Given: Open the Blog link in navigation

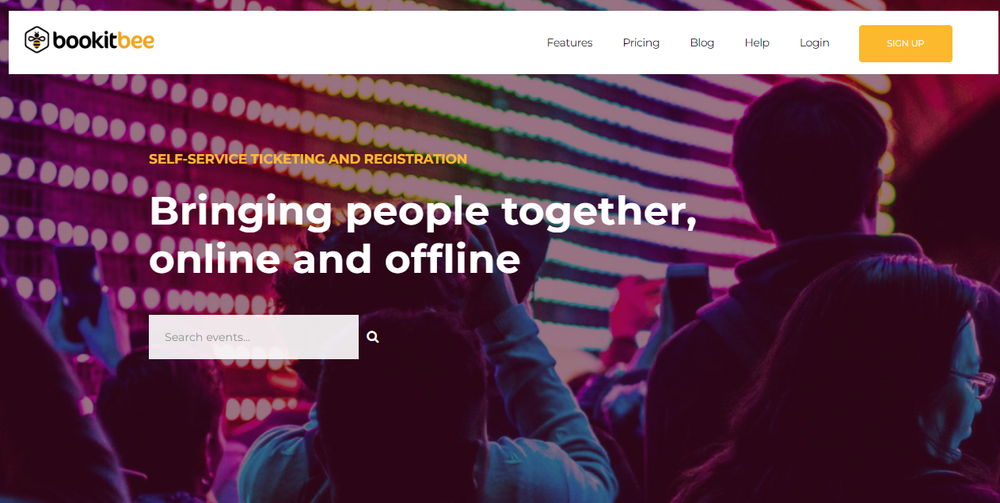Looking at the screenshot, I should pyautogui.click(x=702, y=43).
